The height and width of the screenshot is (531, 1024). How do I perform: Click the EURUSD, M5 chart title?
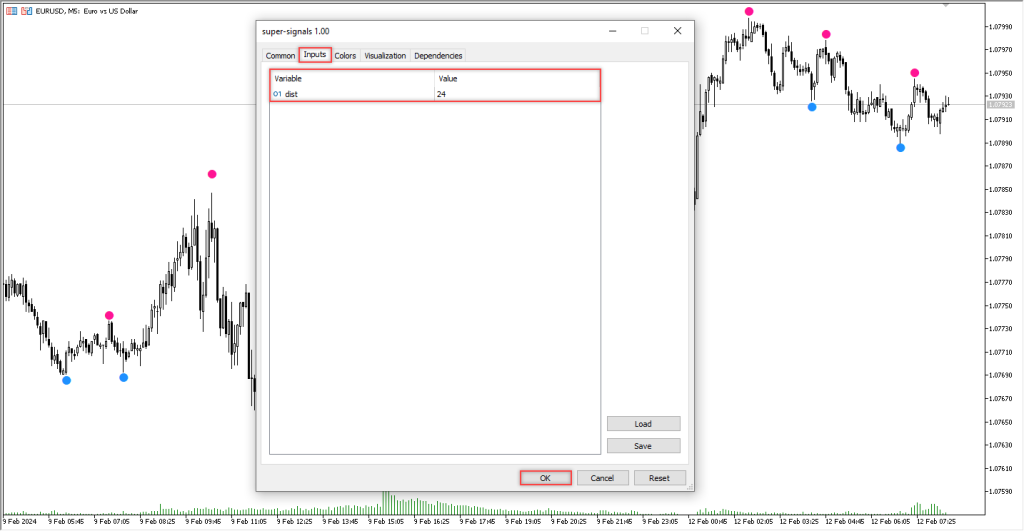point(87,11)
